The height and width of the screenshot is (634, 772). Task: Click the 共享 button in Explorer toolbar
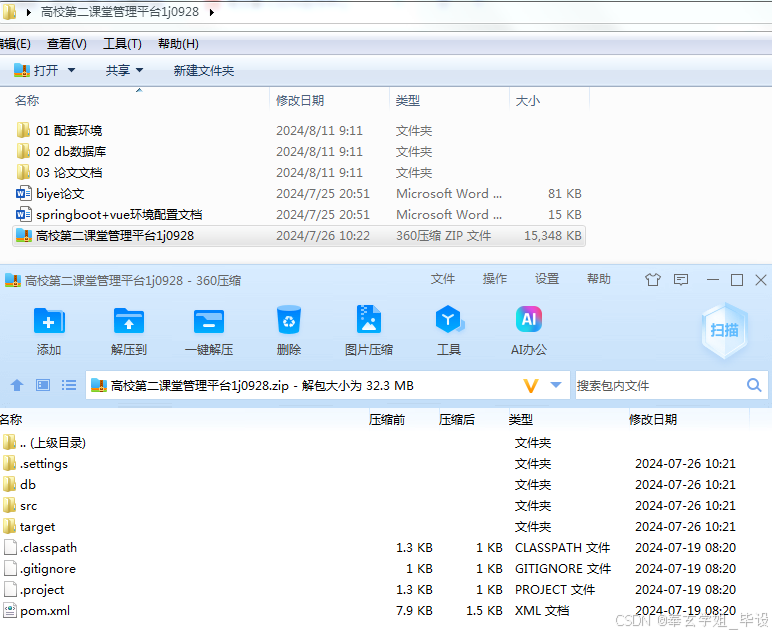click(118, 70)
